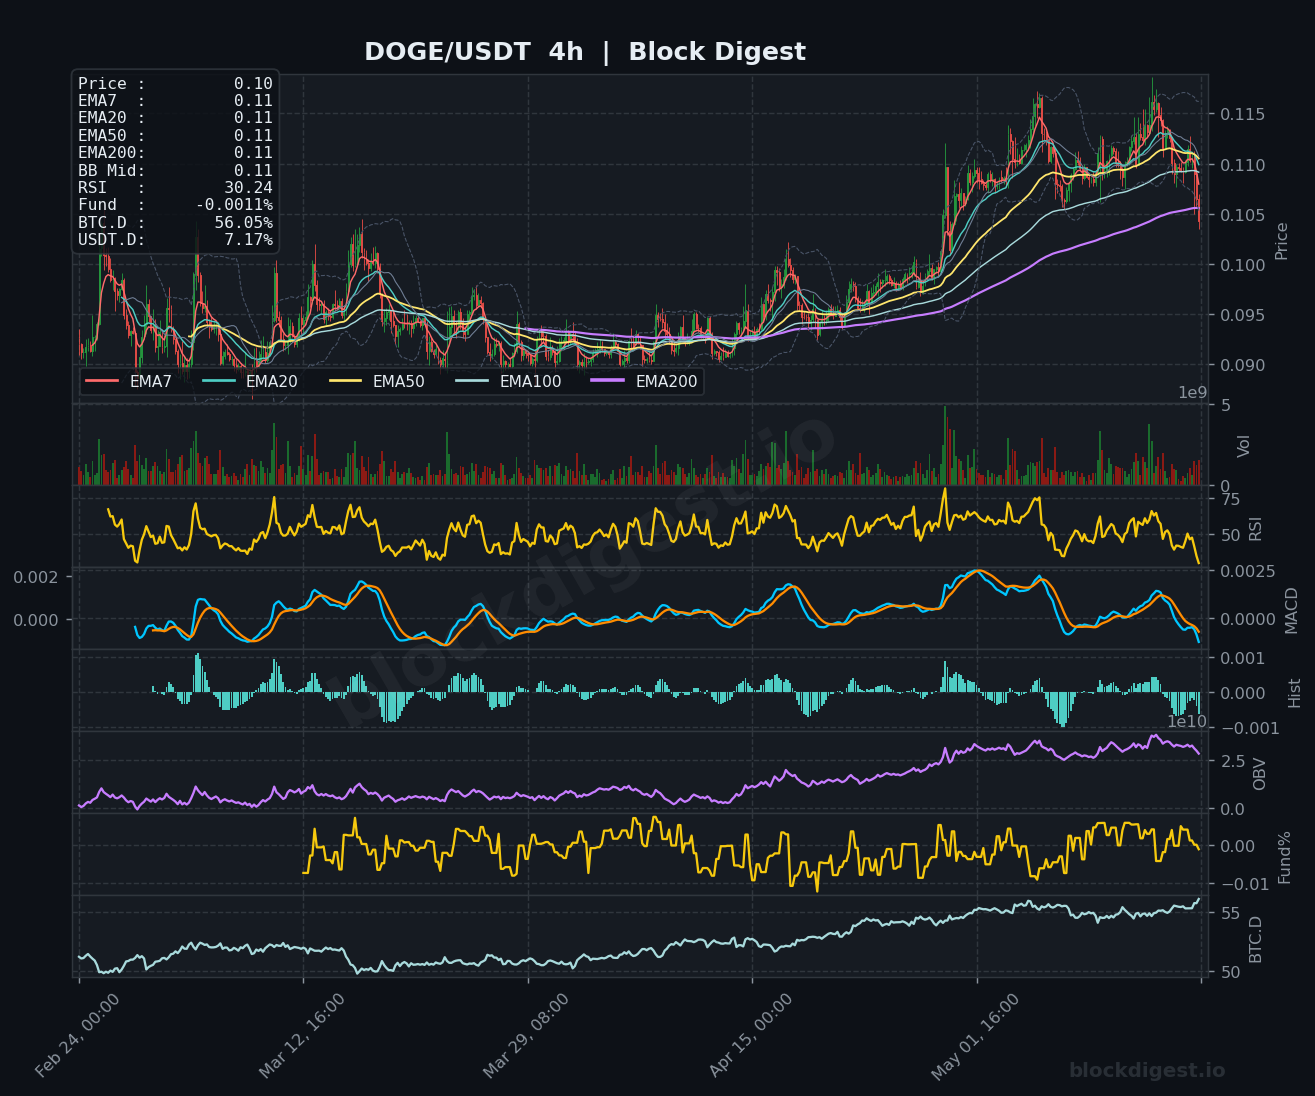Click the Fund% axis title

click(x=1284, y=857)
